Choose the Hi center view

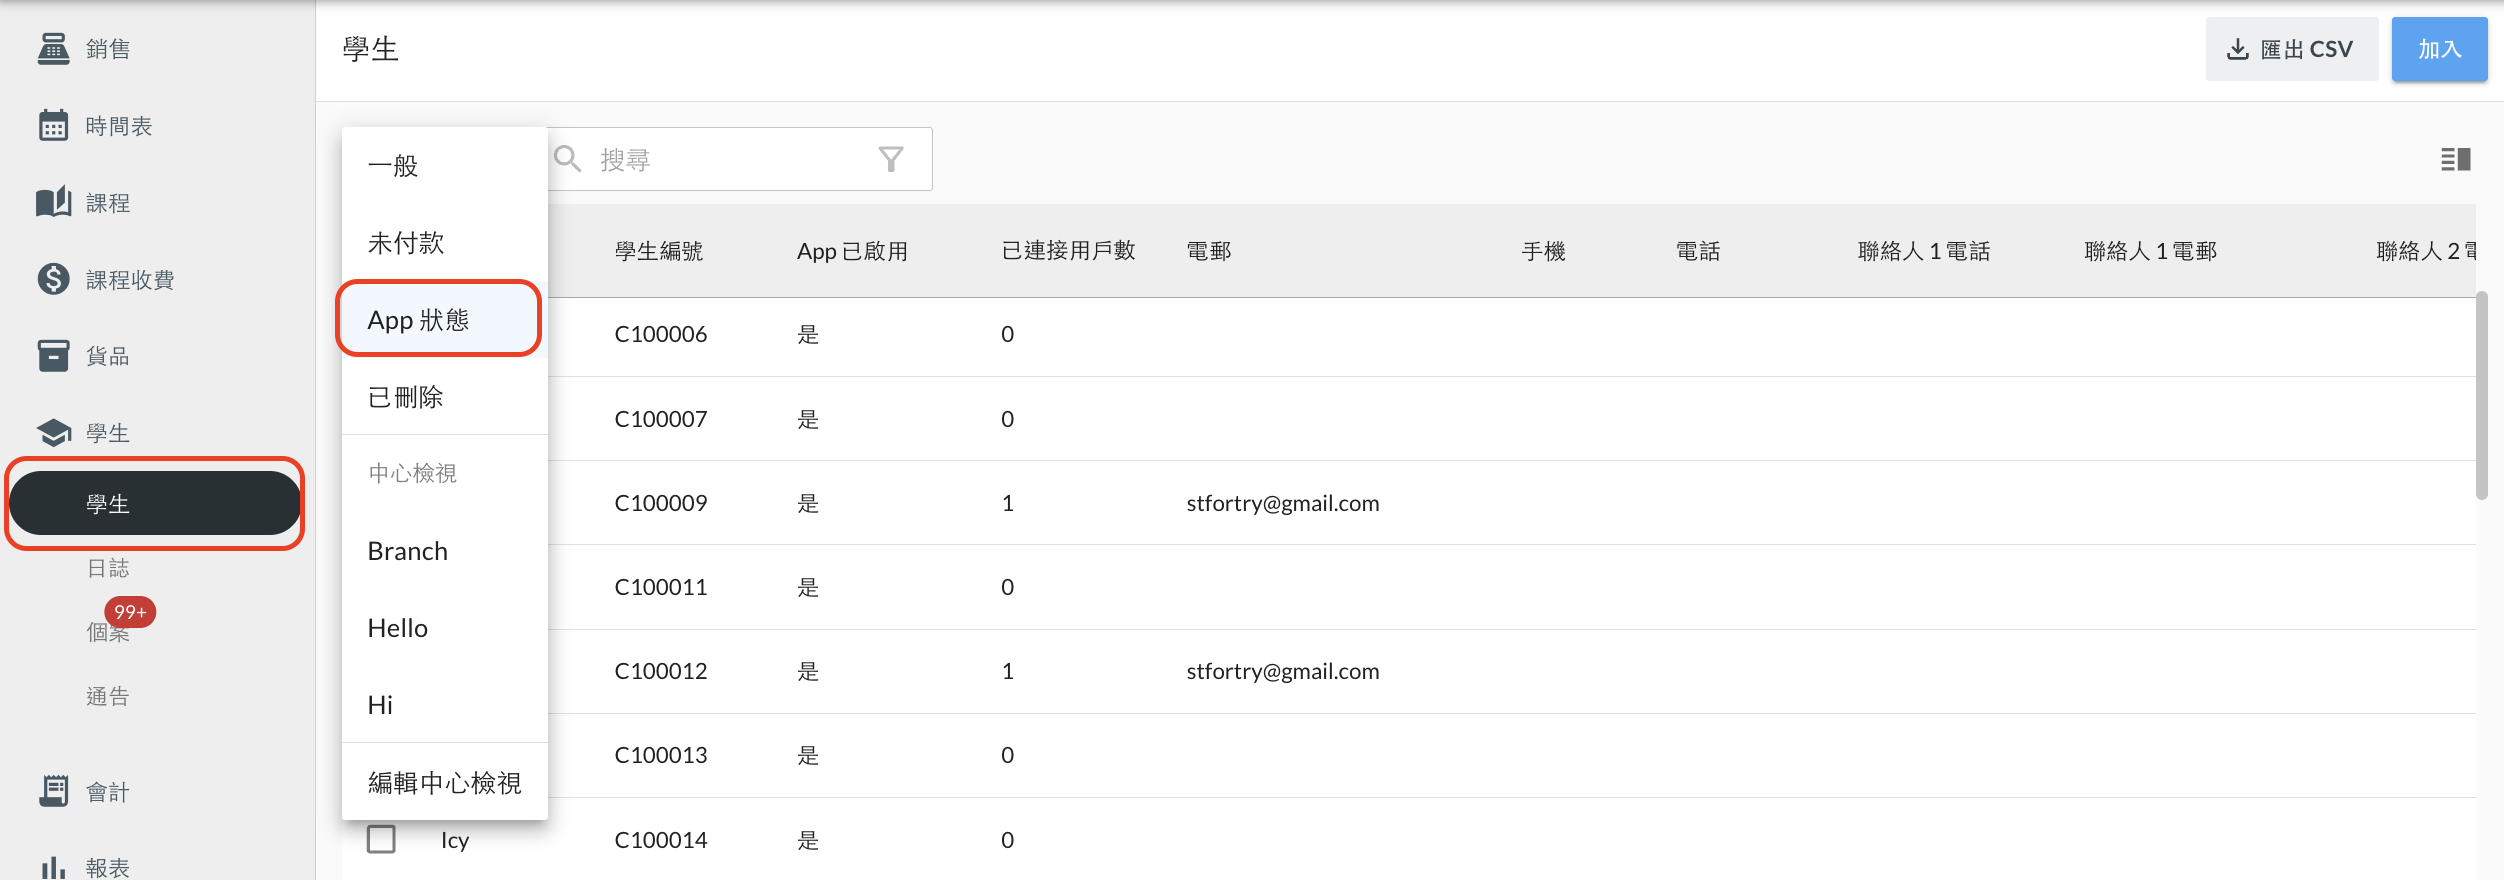(445, 705)
